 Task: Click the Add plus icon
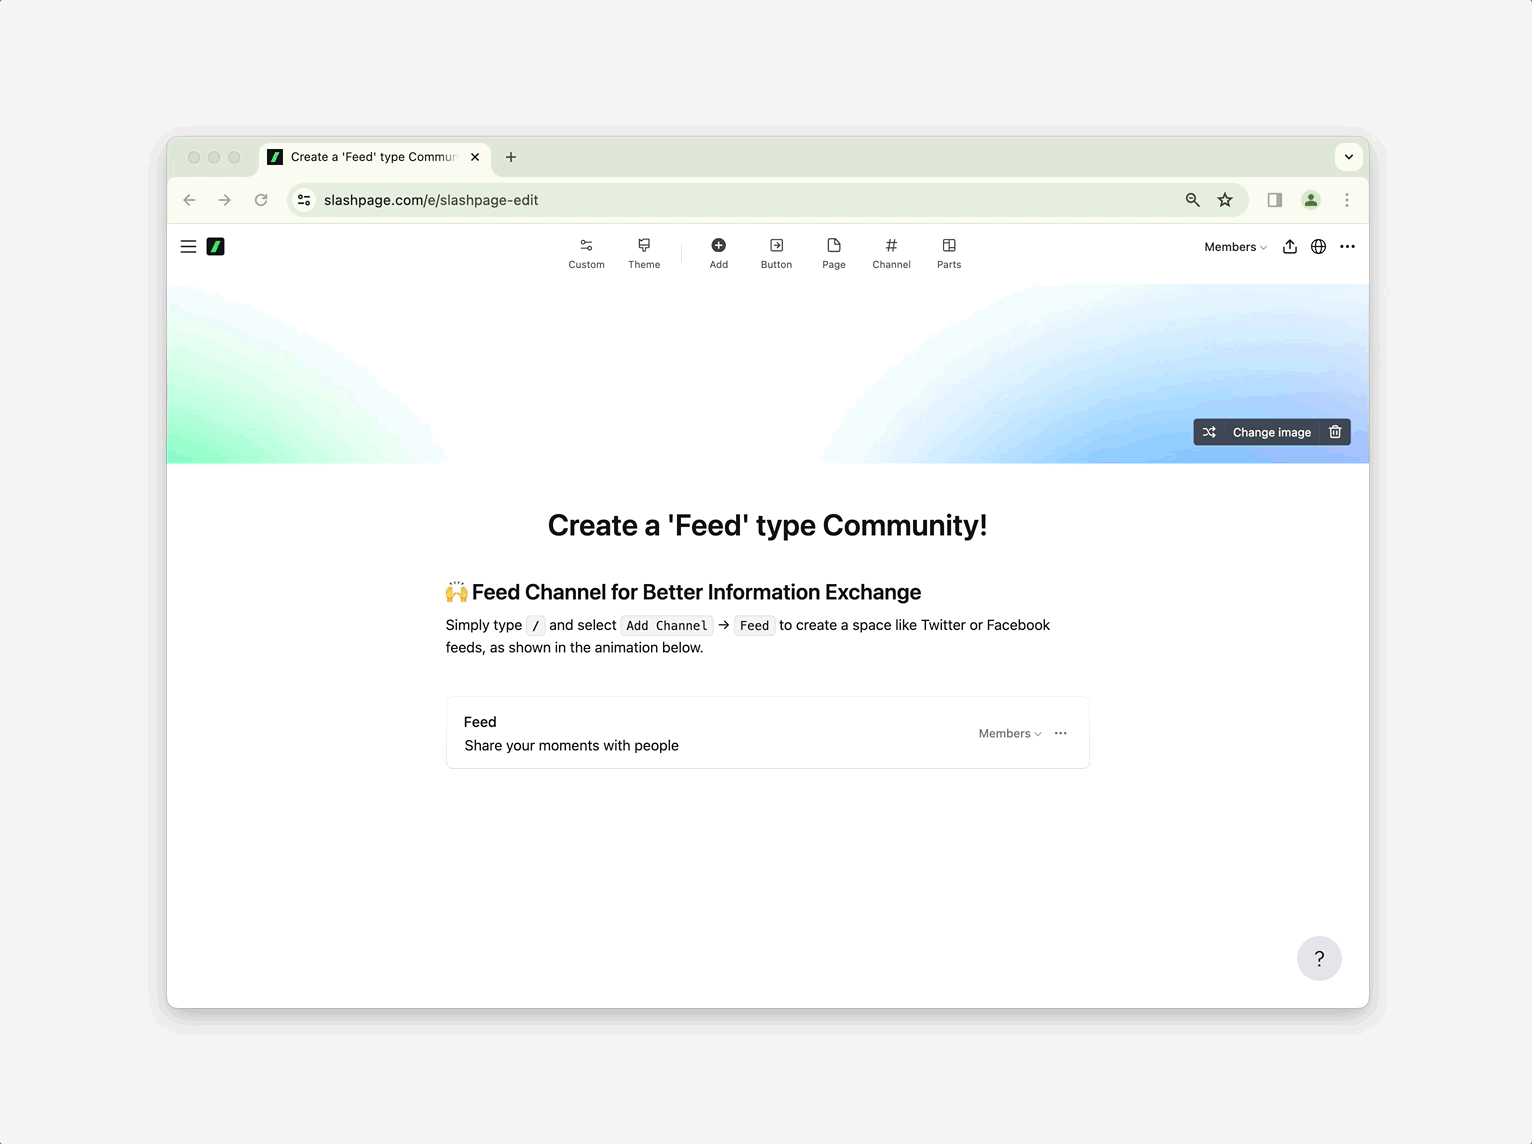pyautogui.click(x=718, y=253)
